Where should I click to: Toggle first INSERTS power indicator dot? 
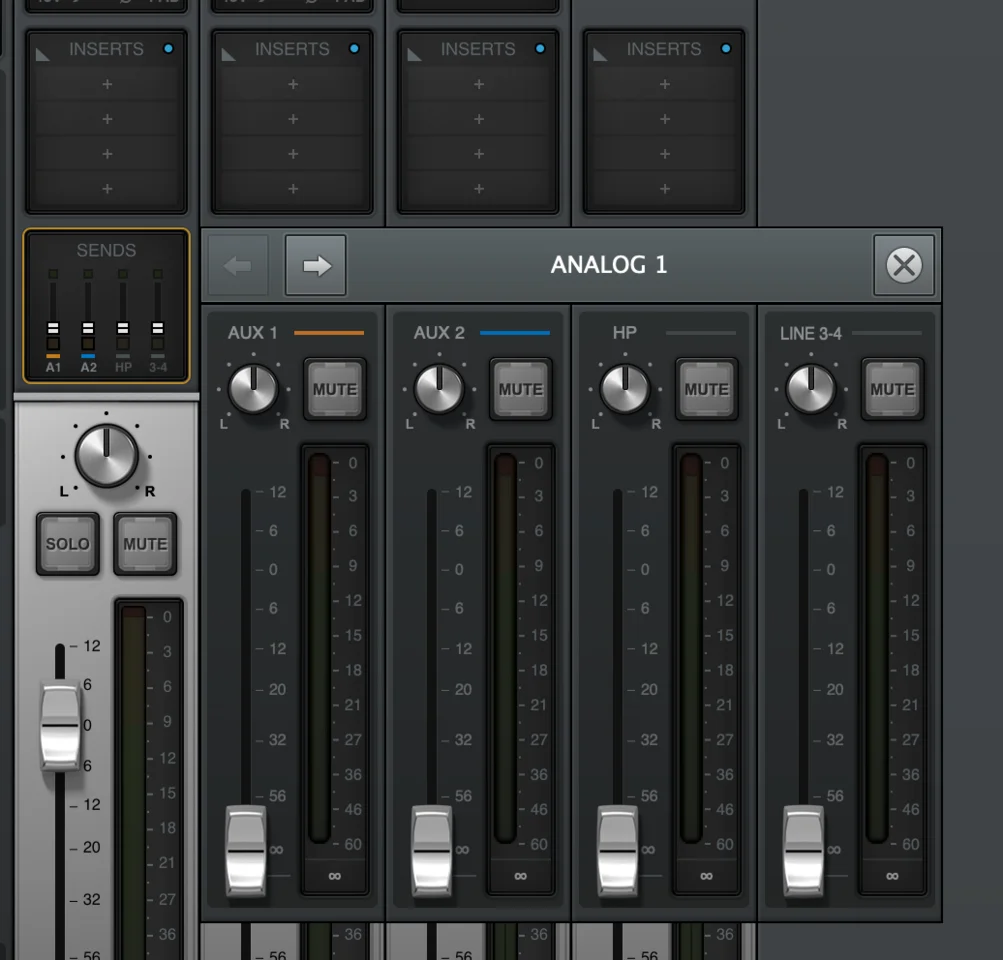pyautogui.click(x=168, y=48)
